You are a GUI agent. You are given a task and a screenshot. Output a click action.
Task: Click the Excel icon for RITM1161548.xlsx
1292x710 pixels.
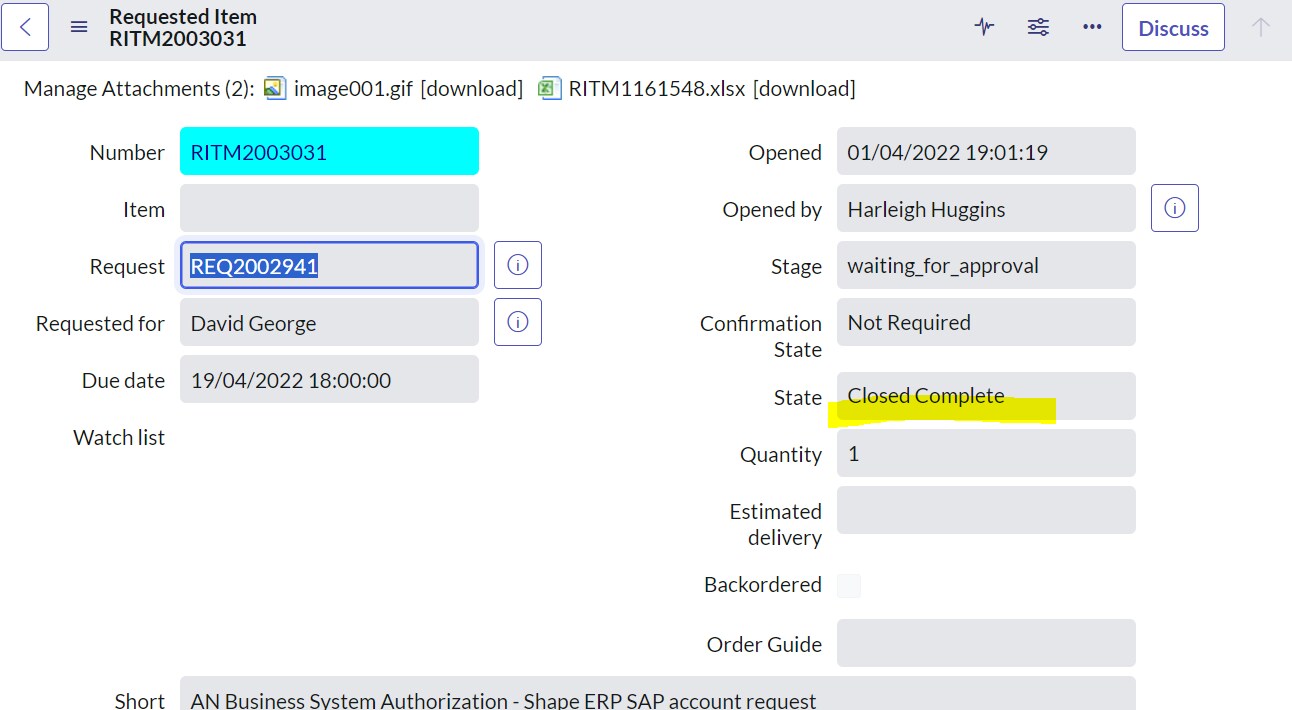click(548, 88)
